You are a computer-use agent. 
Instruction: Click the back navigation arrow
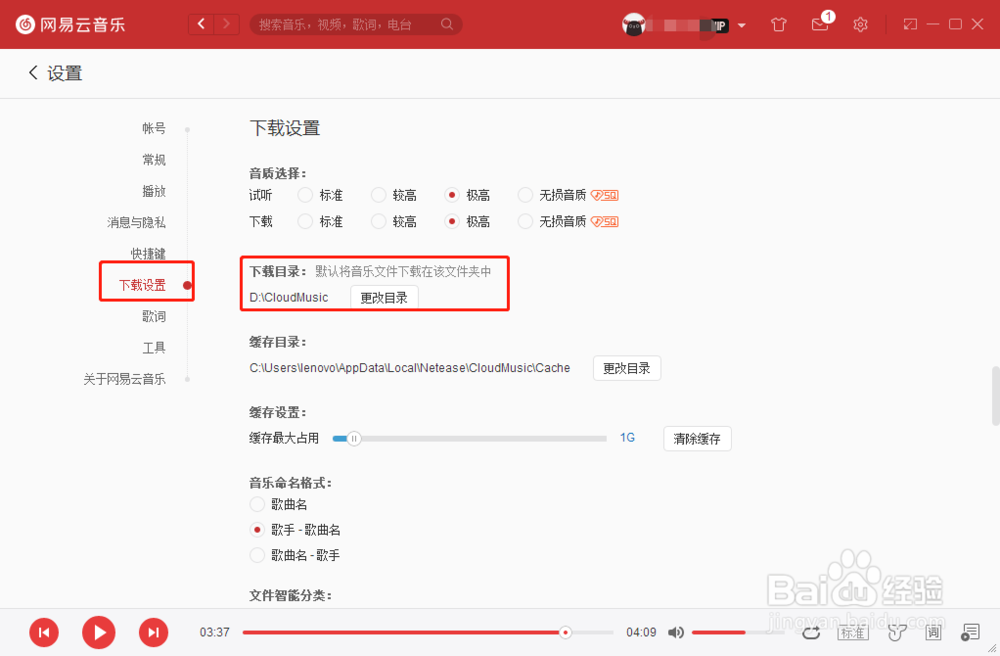201,22
